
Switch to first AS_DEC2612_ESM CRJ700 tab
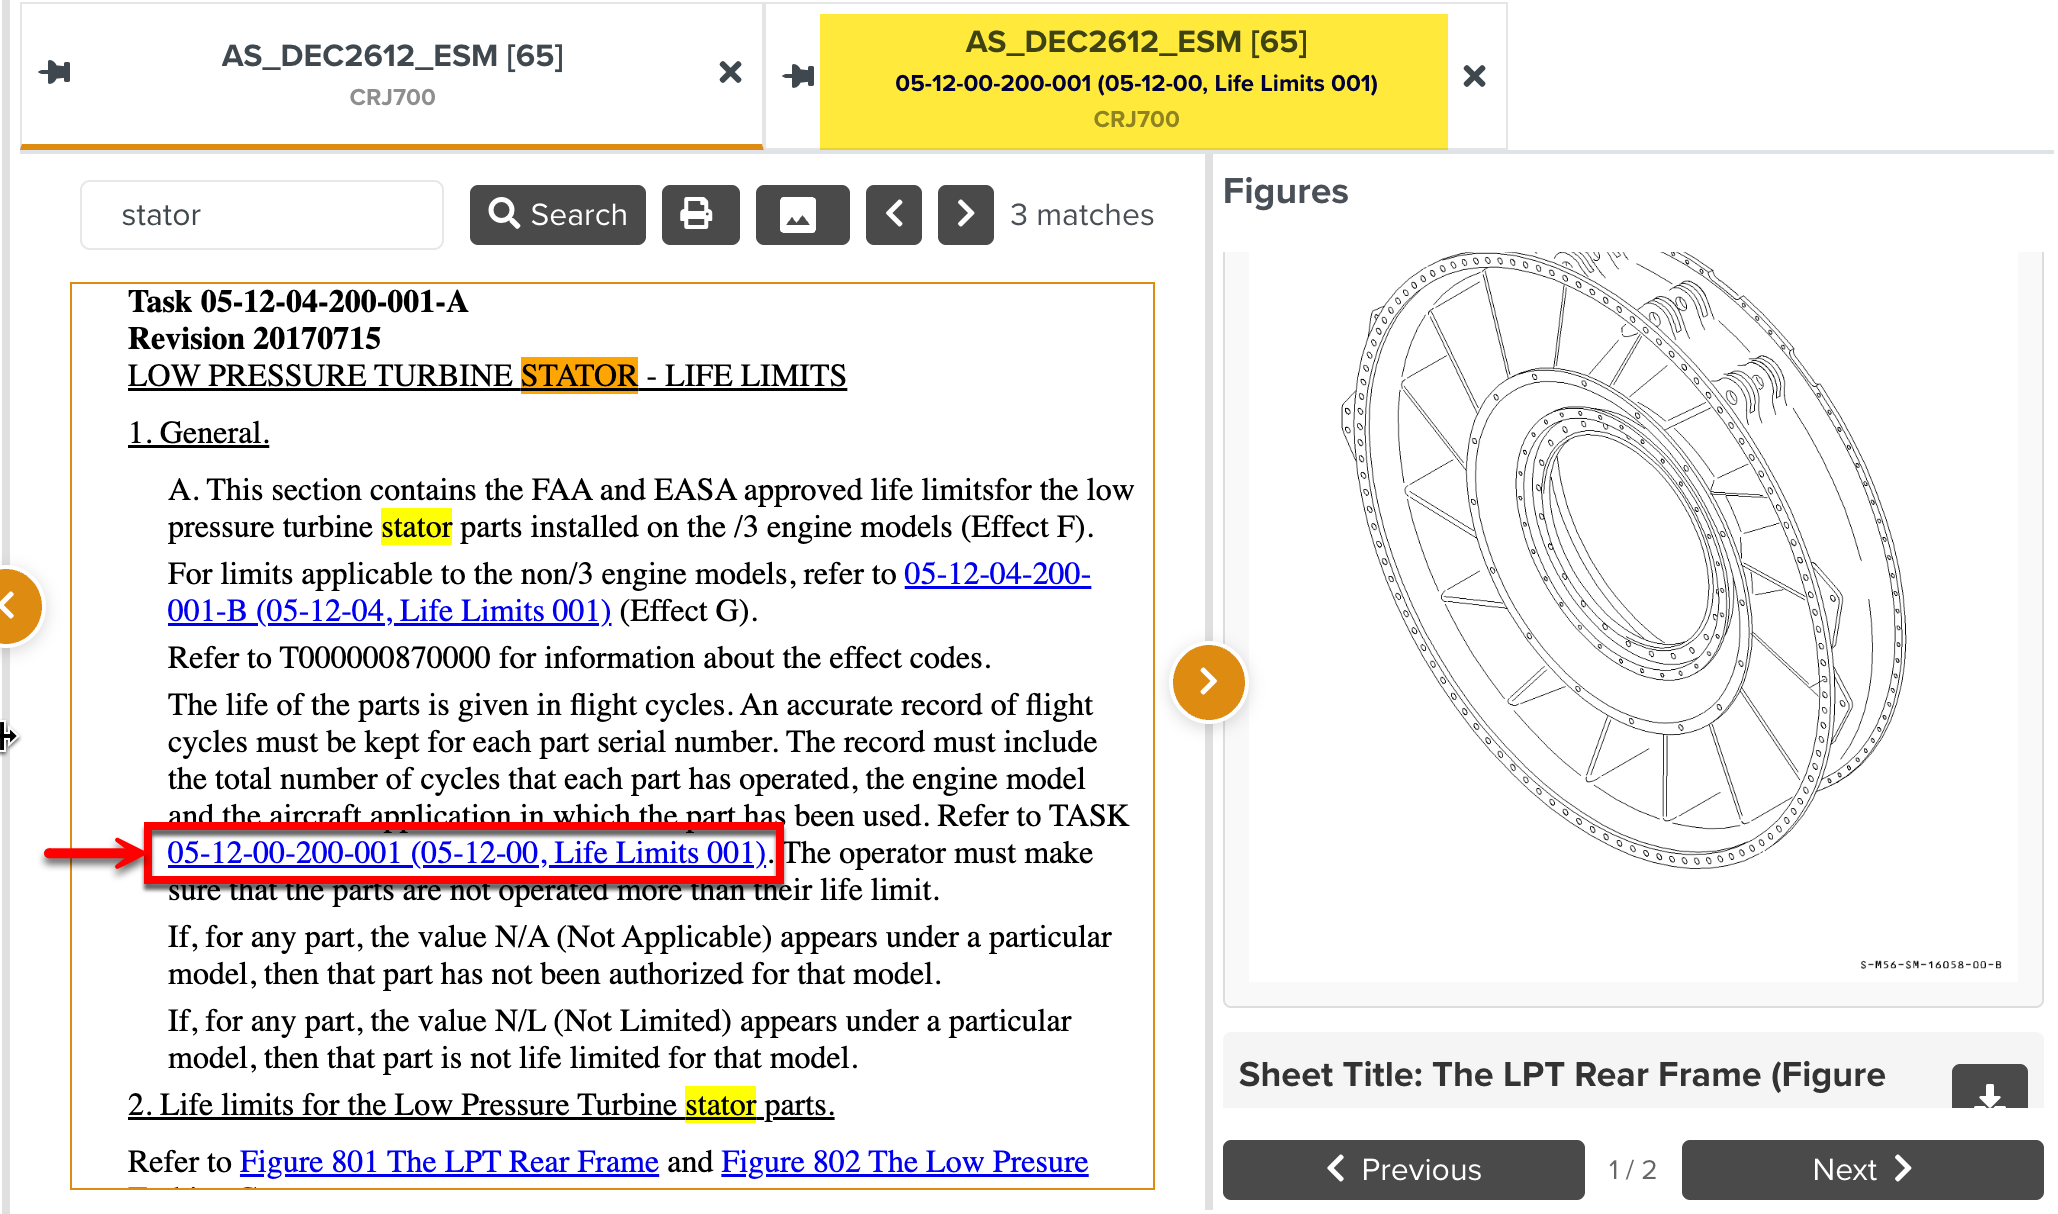point(392,74)
